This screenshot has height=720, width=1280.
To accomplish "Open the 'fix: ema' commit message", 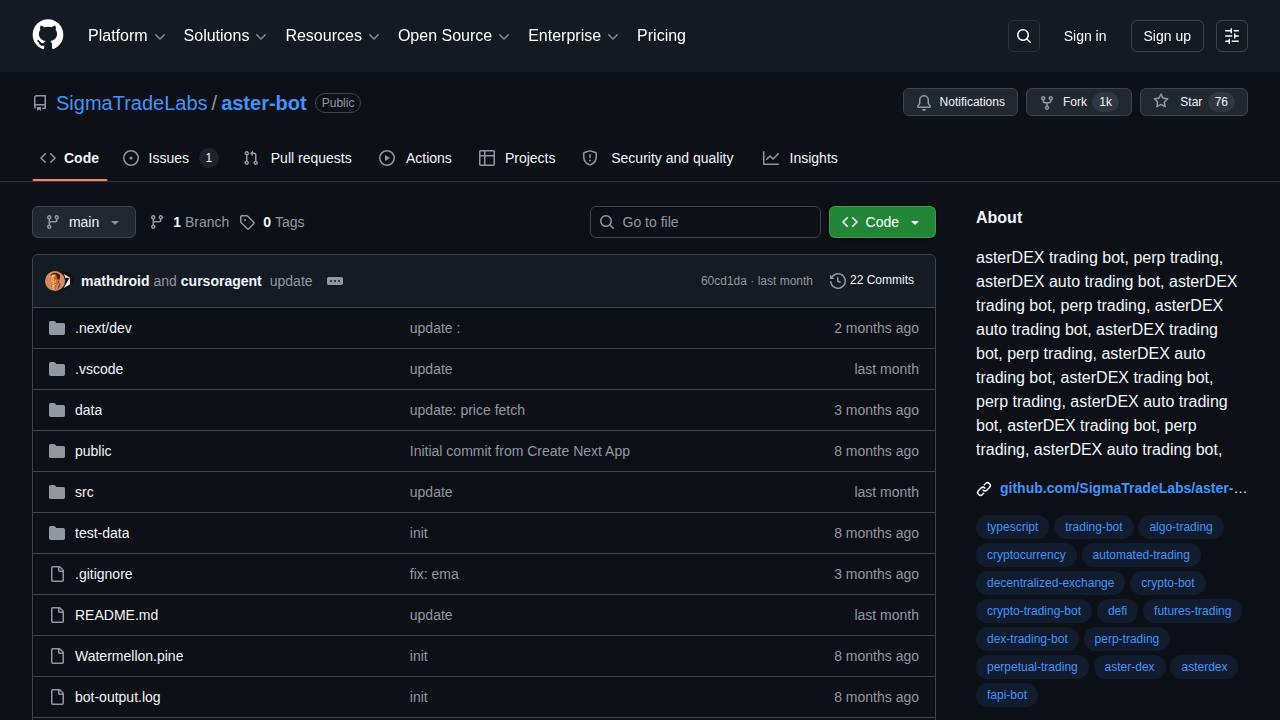I will (x=434, y=574).
